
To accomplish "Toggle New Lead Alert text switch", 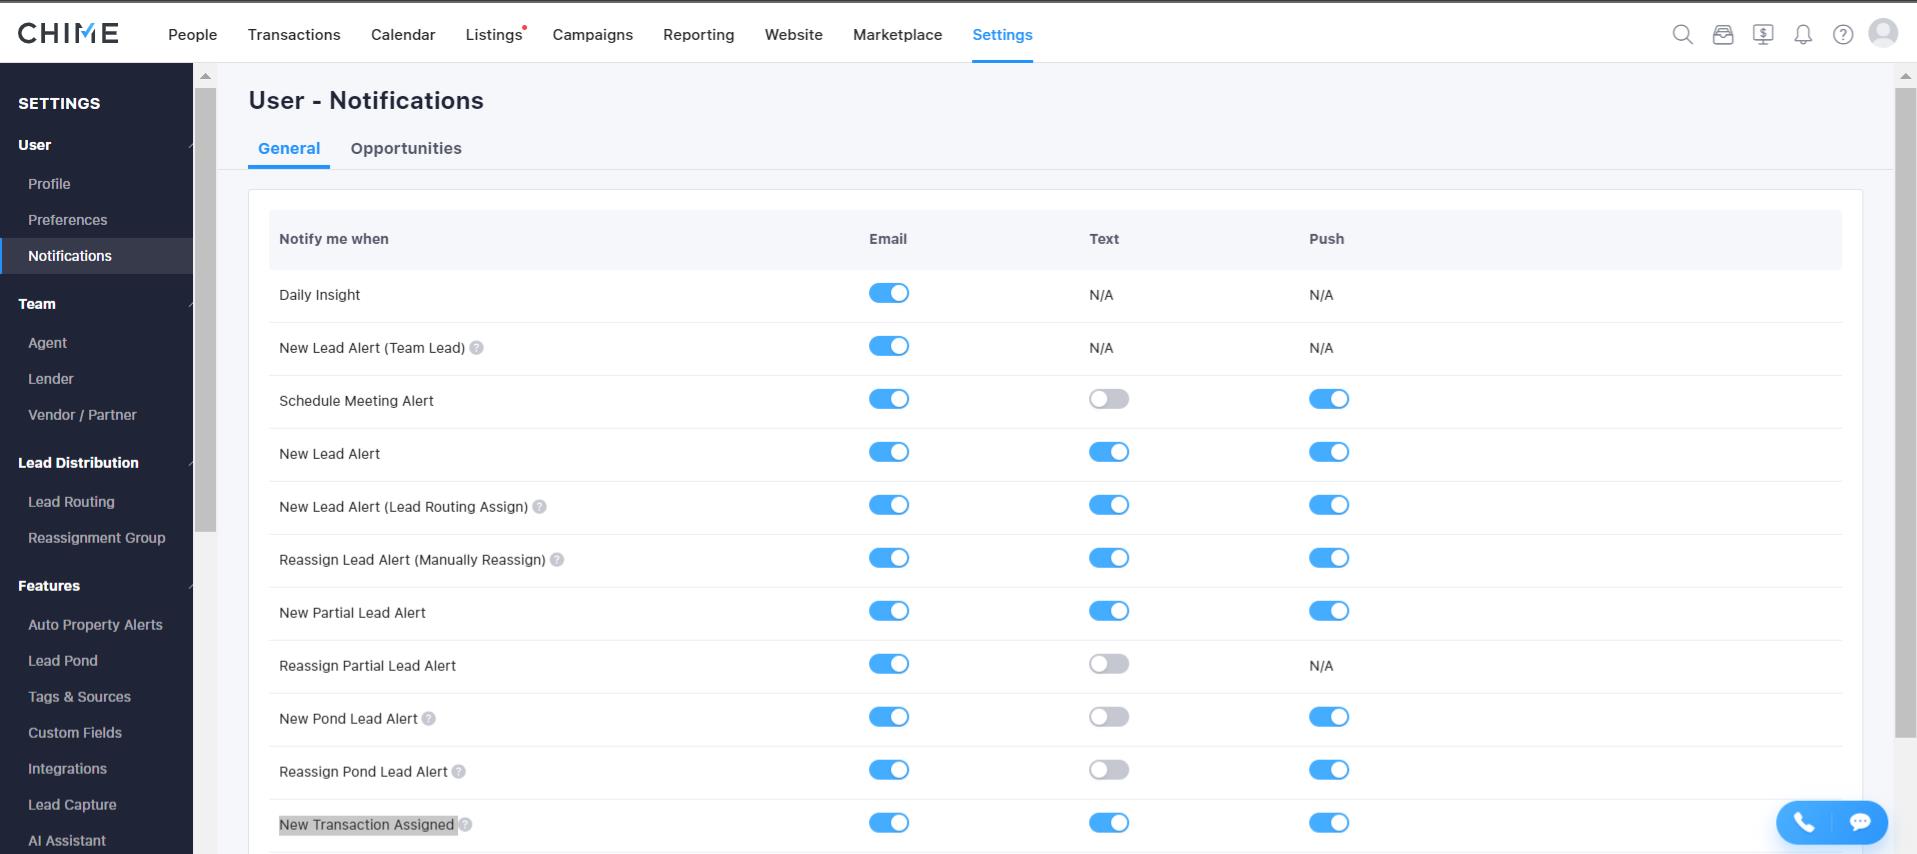I will [x=1108, y=452].
